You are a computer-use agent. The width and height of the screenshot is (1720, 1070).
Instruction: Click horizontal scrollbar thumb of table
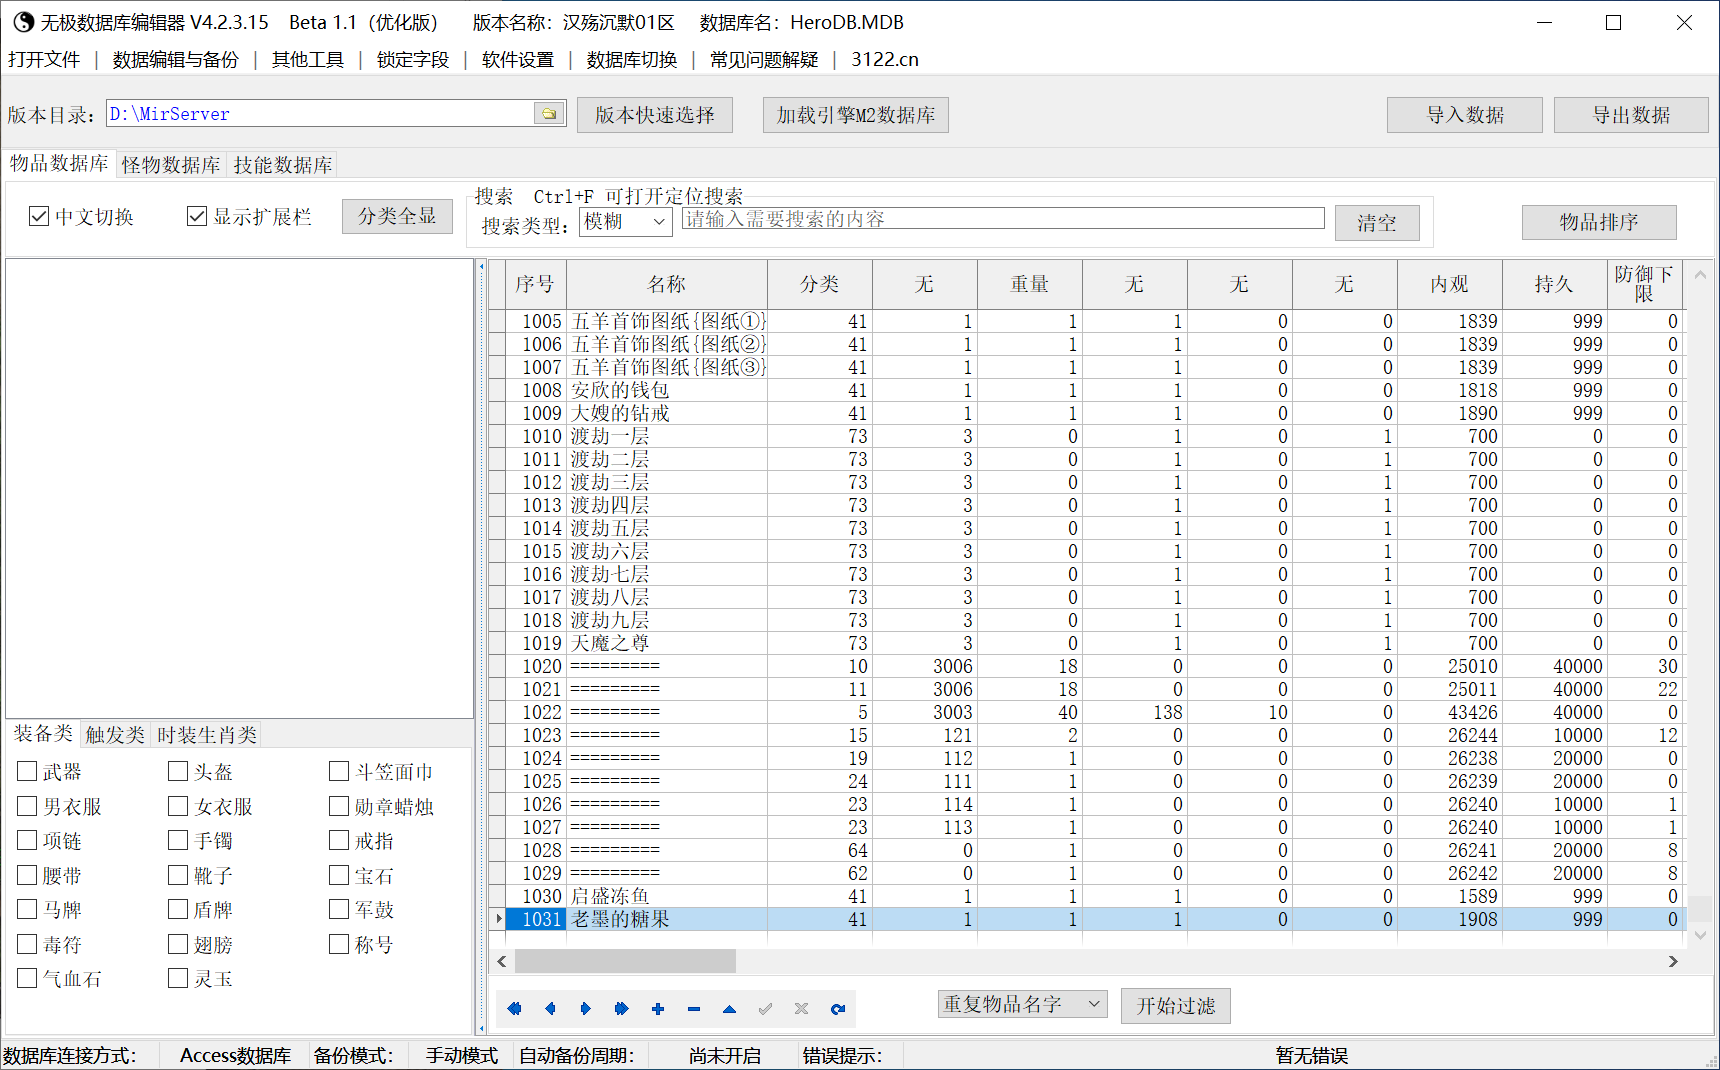click(x=625, y=961)
